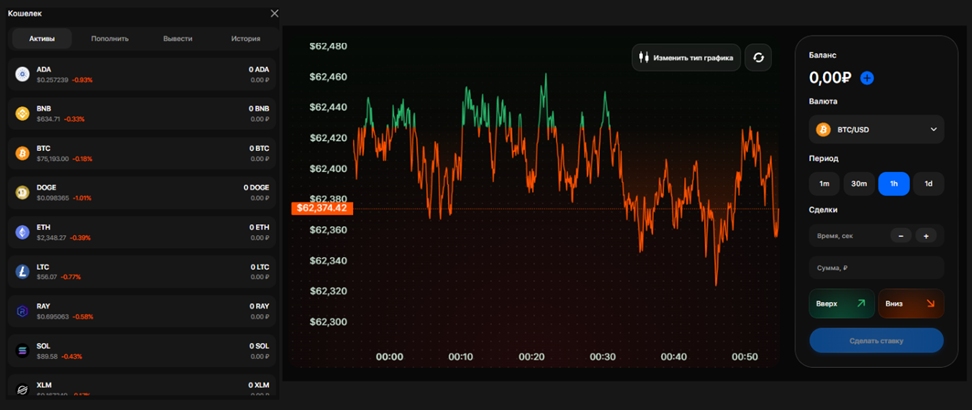Open the История tab

tap(245, 39)
